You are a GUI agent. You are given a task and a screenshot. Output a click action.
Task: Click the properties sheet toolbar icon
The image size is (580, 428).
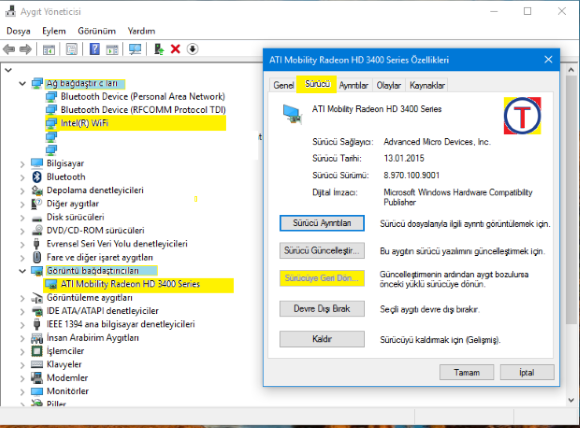(x=72, y=49)
